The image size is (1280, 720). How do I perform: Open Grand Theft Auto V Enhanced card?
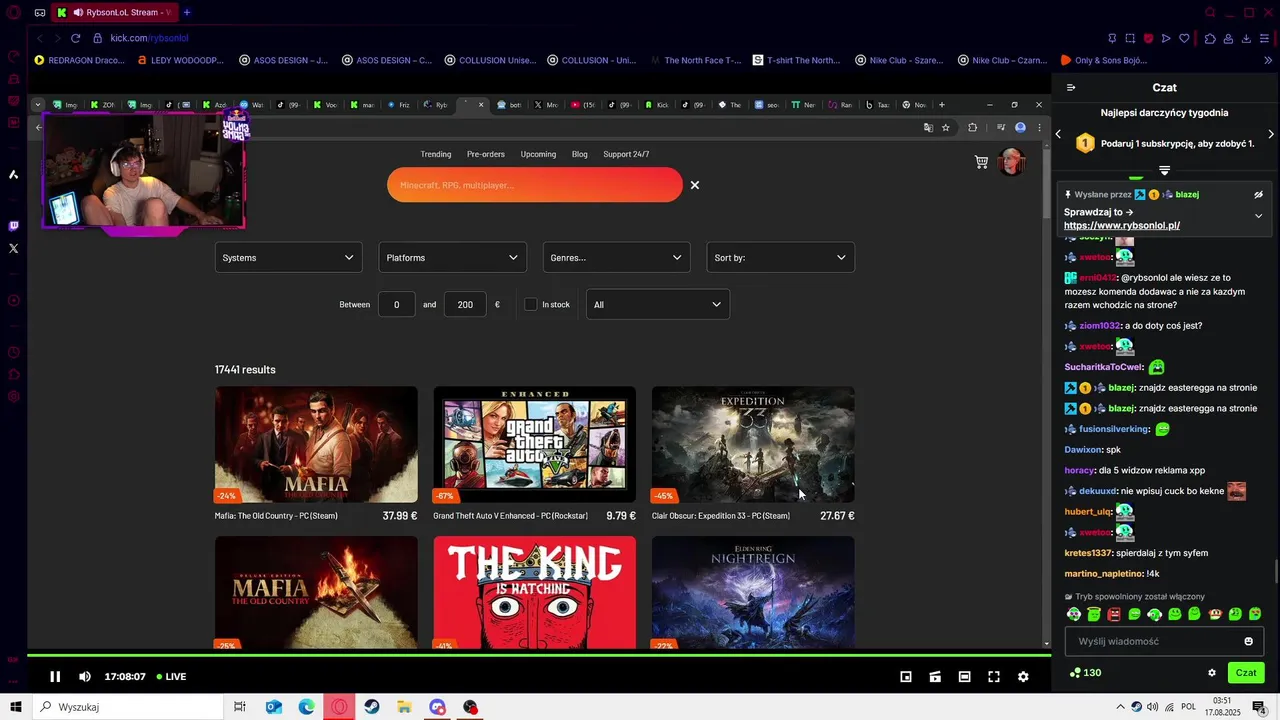534,454
